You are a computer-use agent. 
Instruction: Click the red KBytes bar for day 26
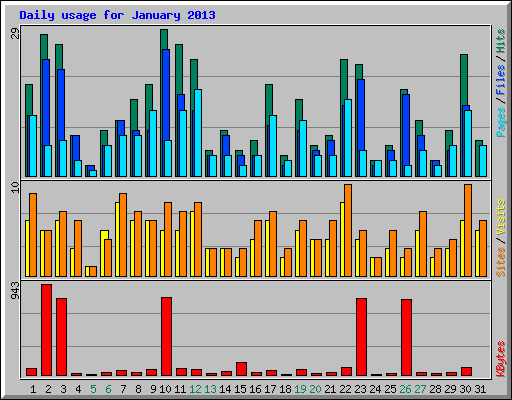point(406,338)
